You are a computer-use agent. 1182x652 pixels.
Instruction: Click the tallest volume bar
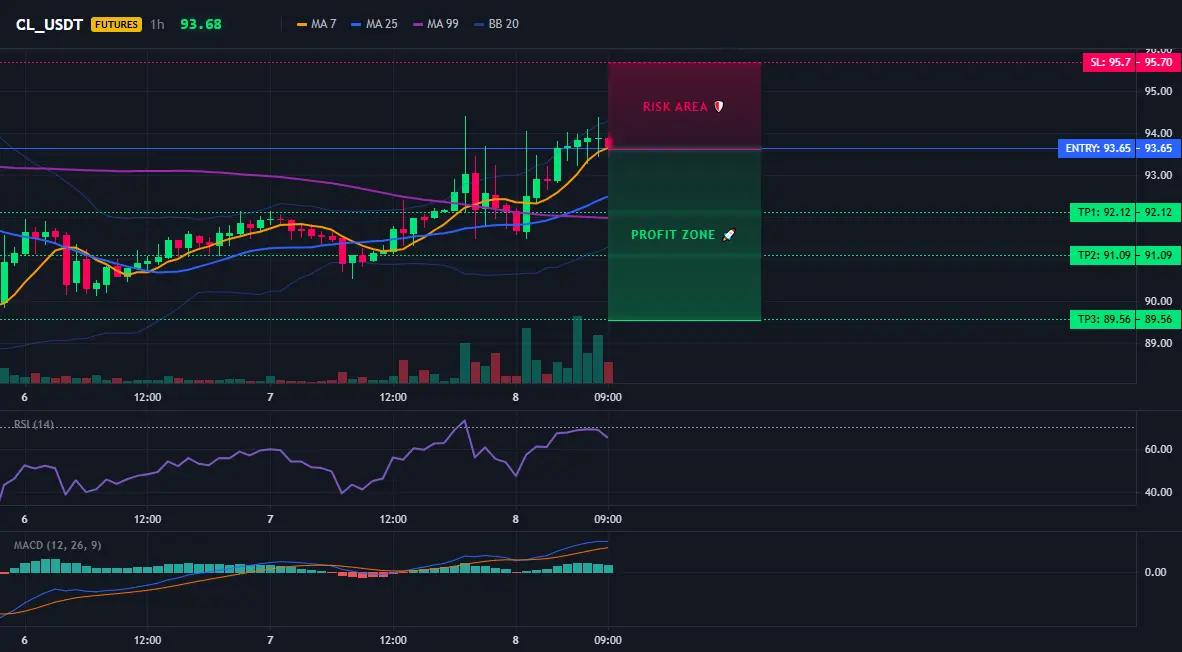577,350
